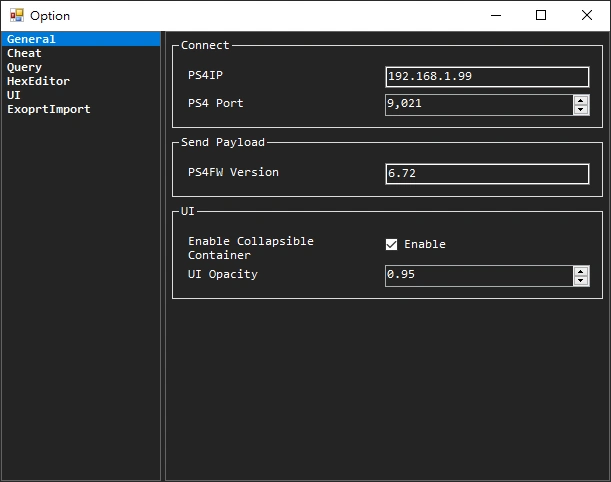
Task: Click the UI Opacity label
Action: click(x=223, y=274)
